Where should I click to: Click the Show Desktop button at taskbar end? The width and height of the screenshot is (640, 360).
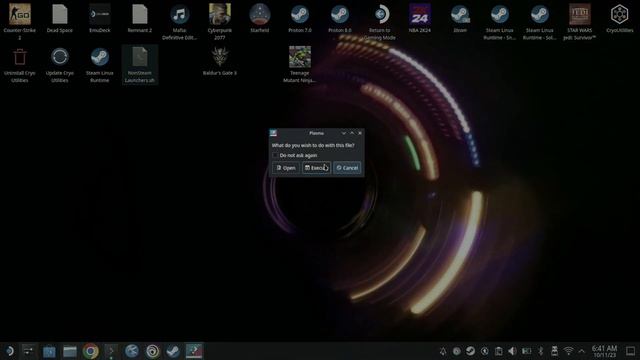630,351
